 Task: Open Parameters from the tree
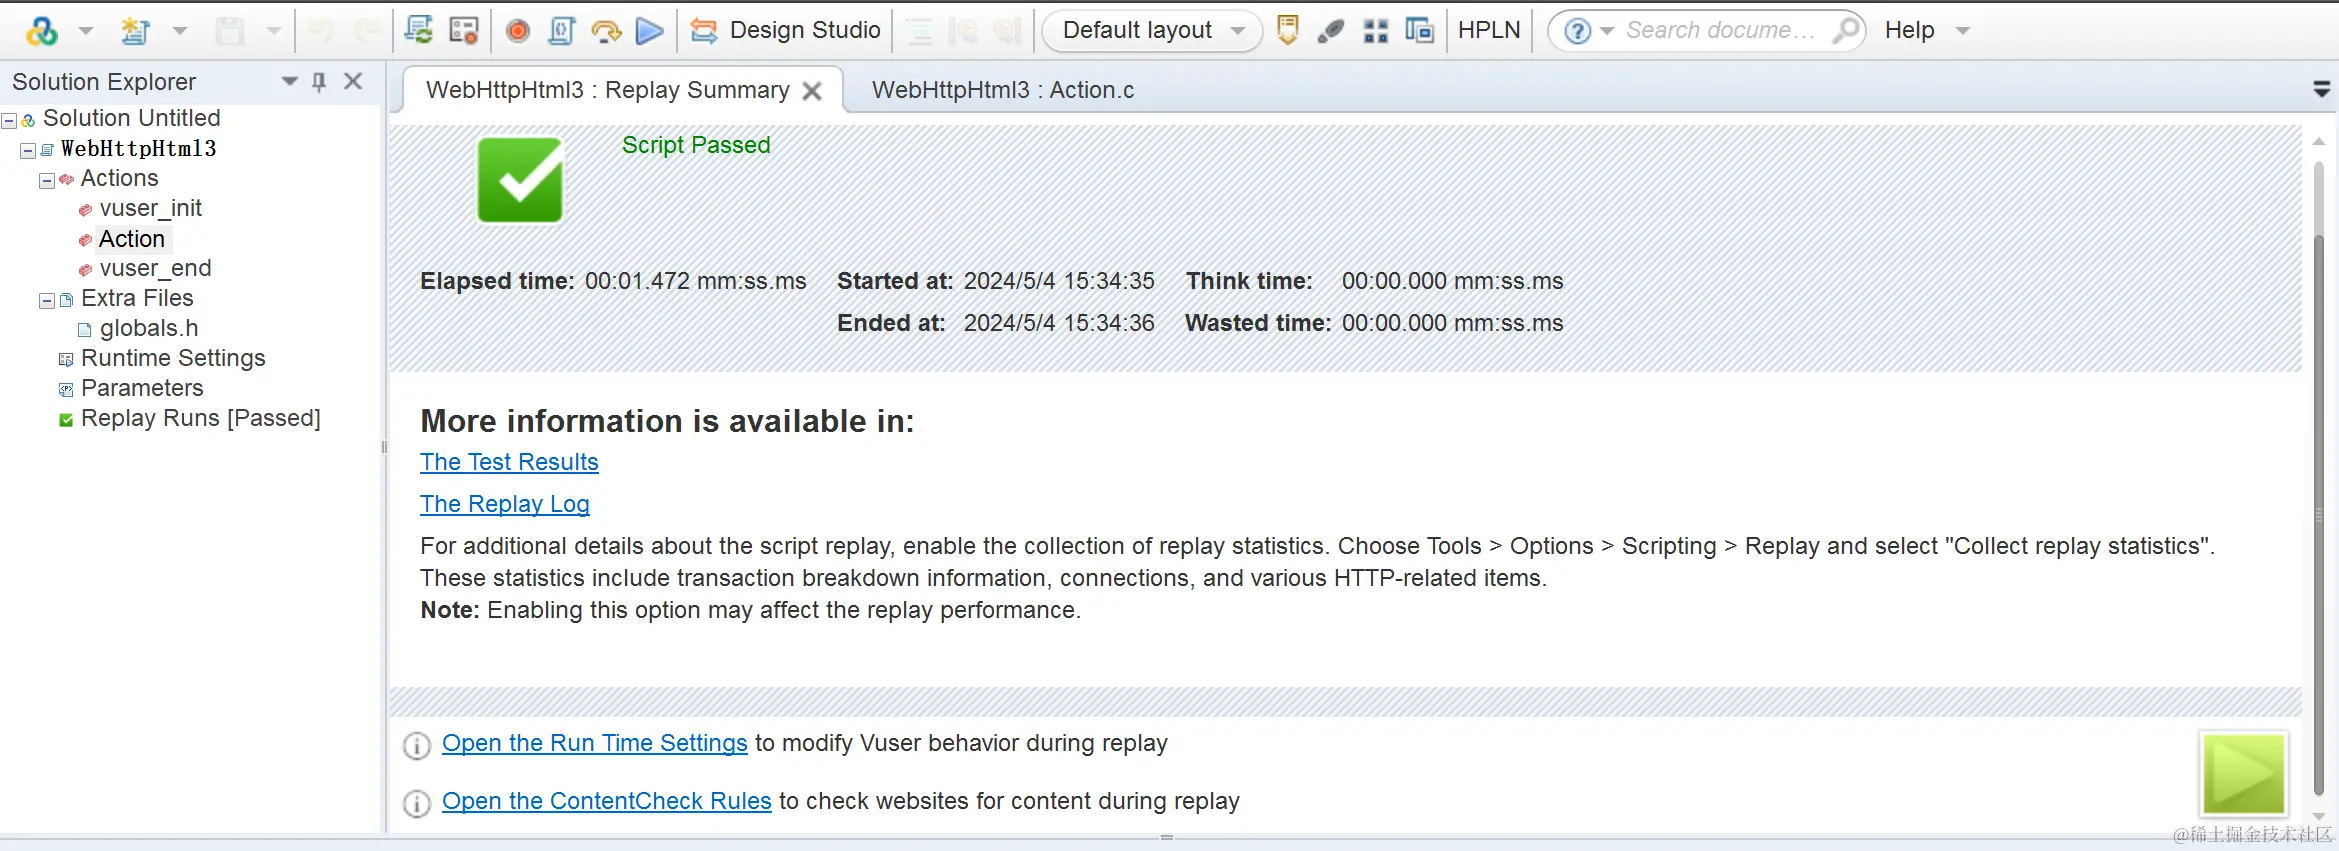click(142, 388)
